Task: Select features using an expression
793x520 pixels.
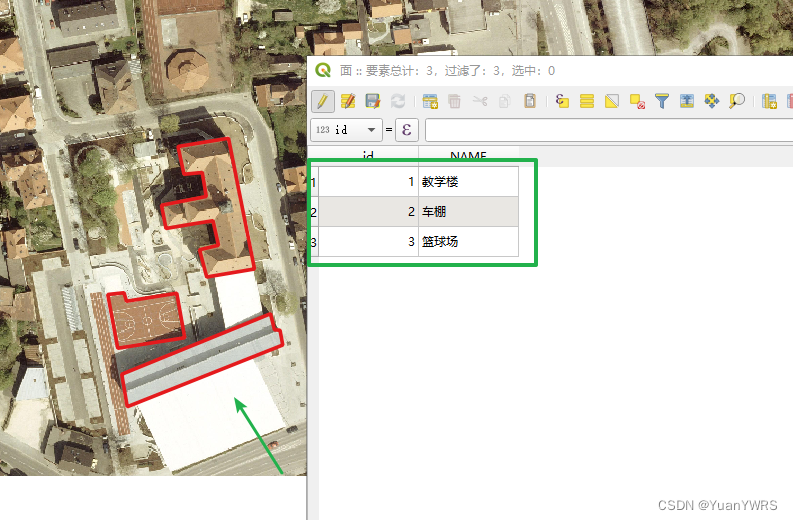Action: (x=562, y=101)
